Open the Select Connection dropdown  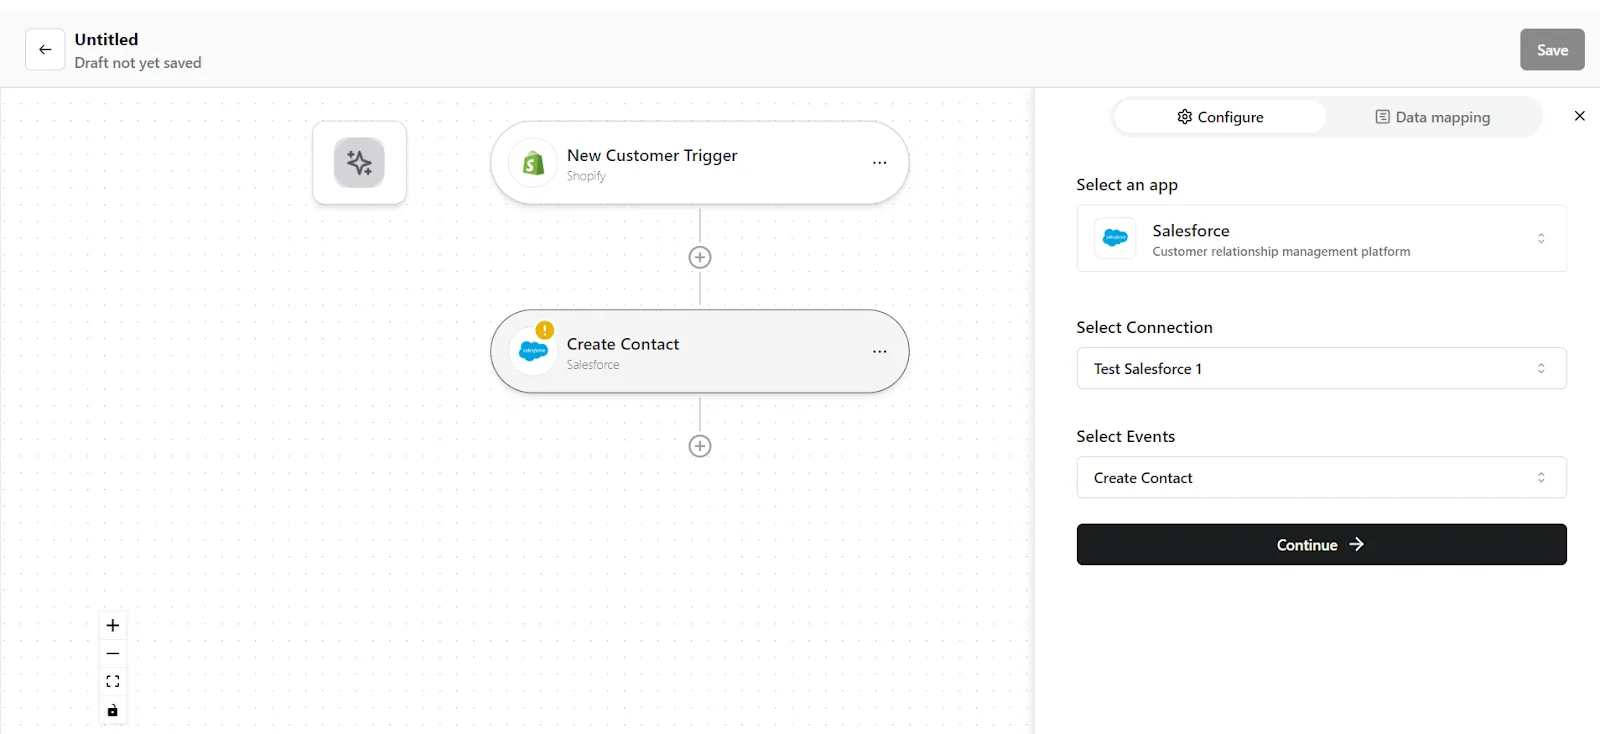click(x=1322, y=368)
